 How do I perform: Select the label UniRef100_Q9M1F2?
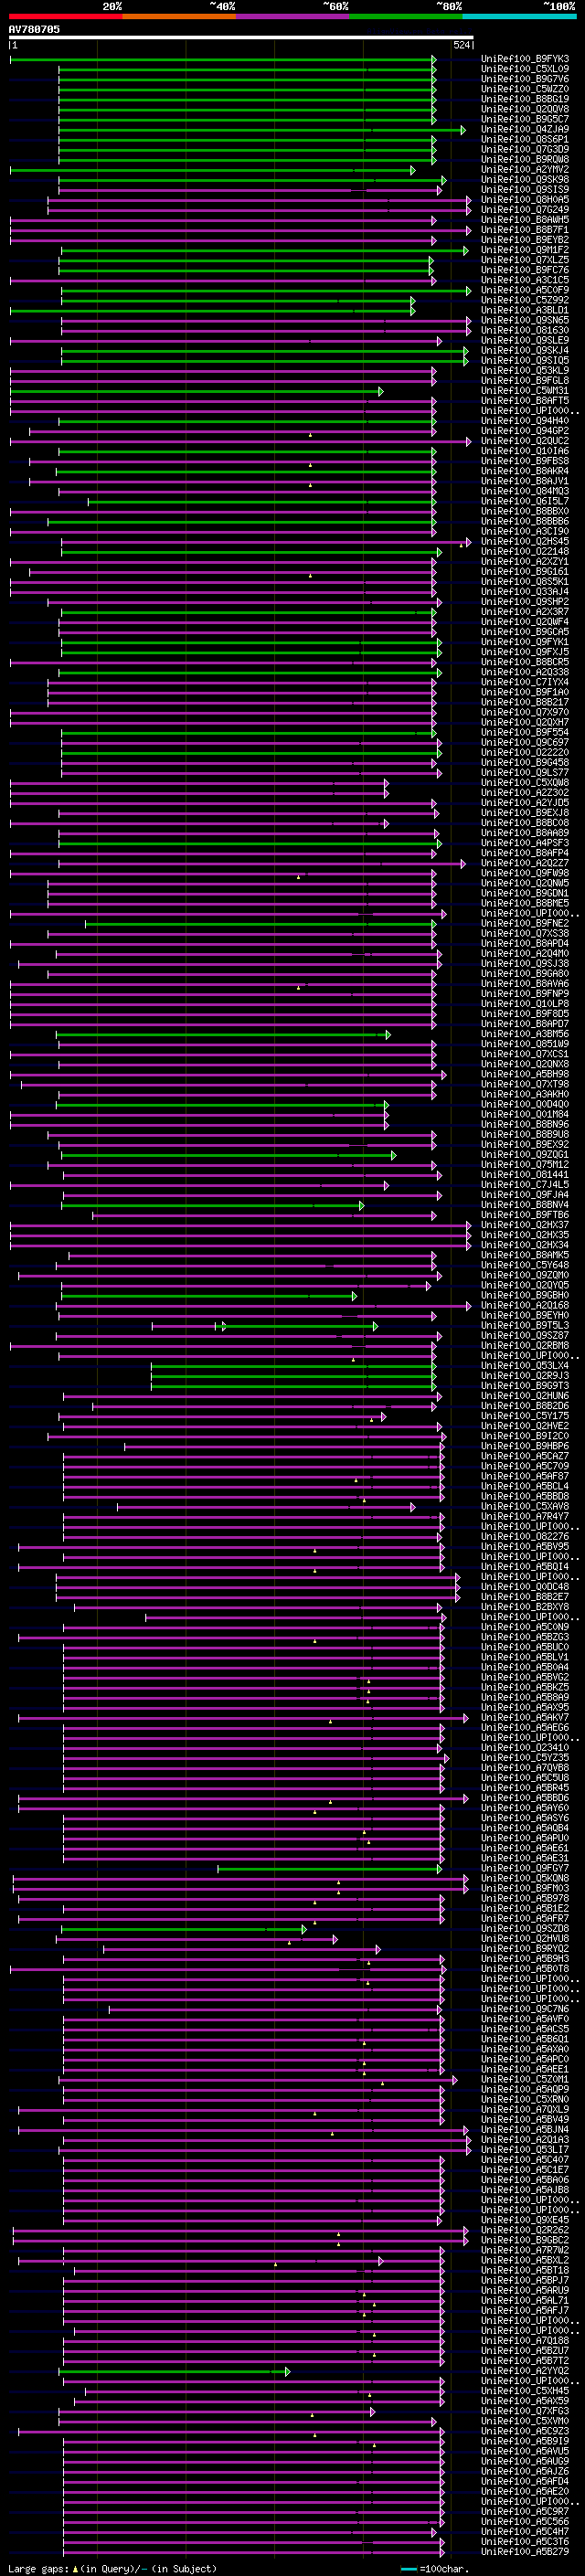[525, 250]
